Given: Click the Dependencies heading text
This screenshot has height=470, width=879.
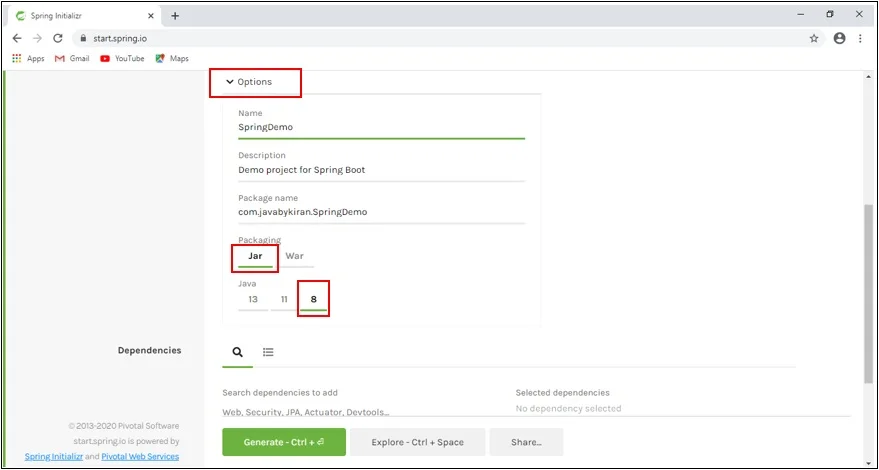Looking at the screenshot, I should click(x=149, y=350).
